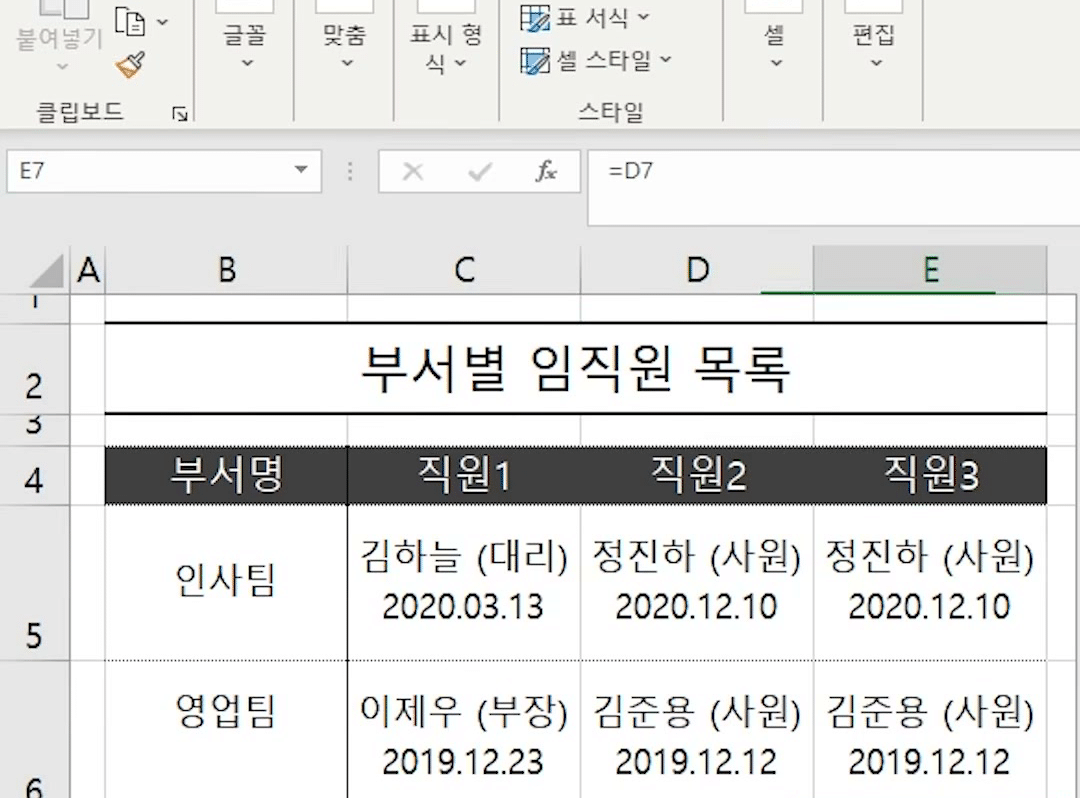Cancel the formula entry with X

click(413, 171)
